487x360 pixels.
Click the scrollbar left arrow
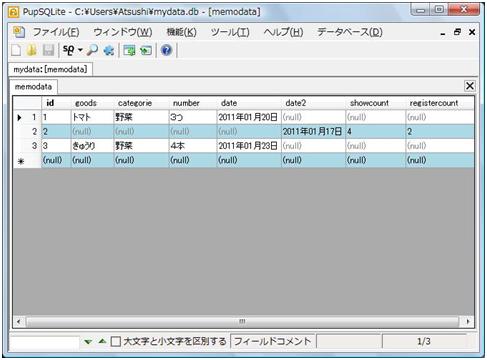(x=19, y=322)
